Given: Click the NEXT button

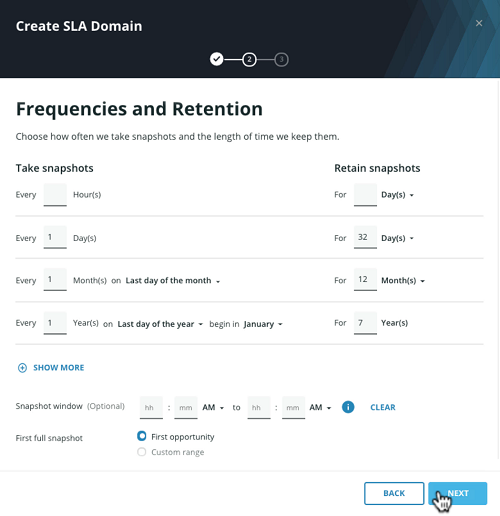Looking at the screenshot, I should pyautogui.click(x=458, y=493).
